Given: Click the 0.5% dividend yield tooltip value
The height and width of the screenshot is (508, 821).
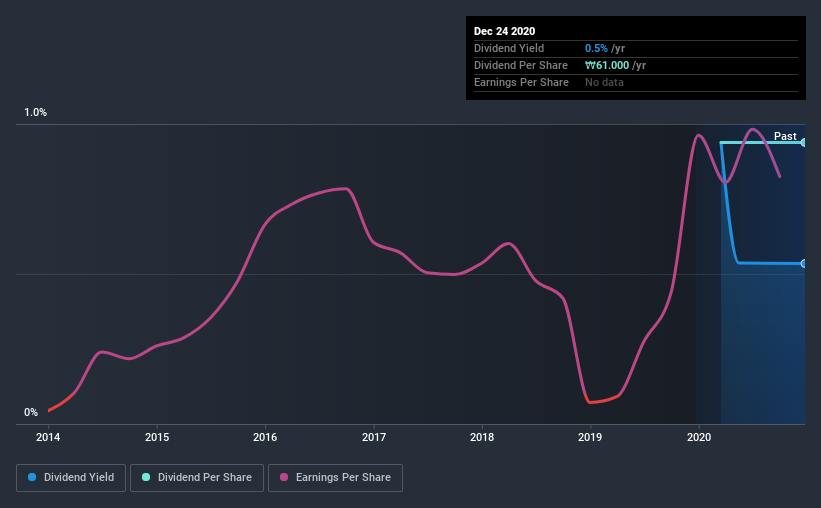Looking at the screenshot, I should pos(596,48).
